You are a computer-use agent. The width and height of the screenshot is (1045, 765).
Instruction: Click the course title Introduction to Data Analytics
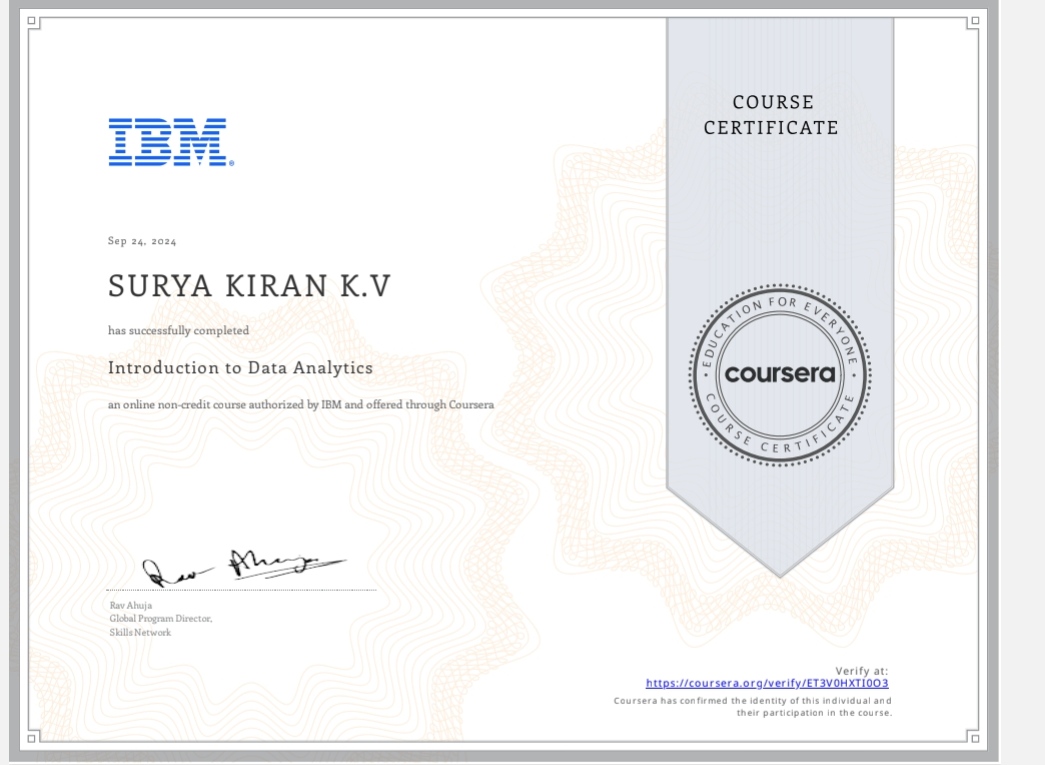[x=241, y=368]
